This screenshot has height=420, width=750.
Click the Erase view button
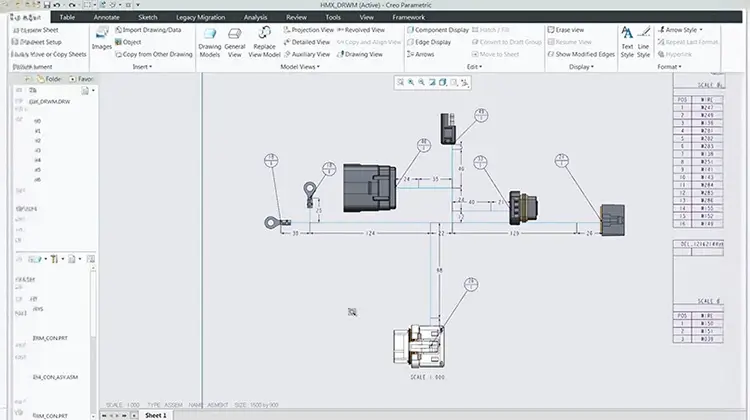tap(571, 30)
